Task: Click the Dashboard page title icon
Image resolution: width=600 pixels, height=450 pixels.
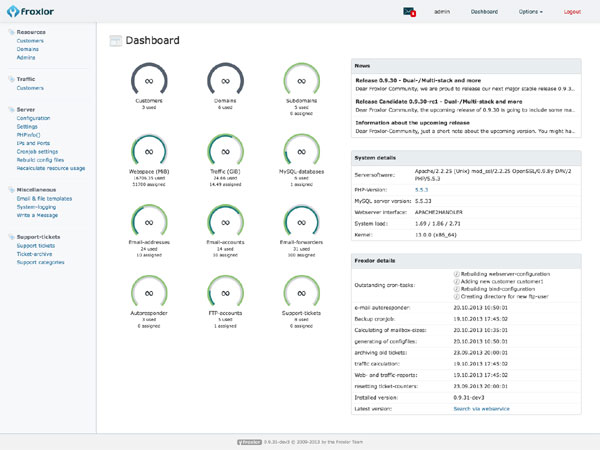Action: click(x=116, y=41)
